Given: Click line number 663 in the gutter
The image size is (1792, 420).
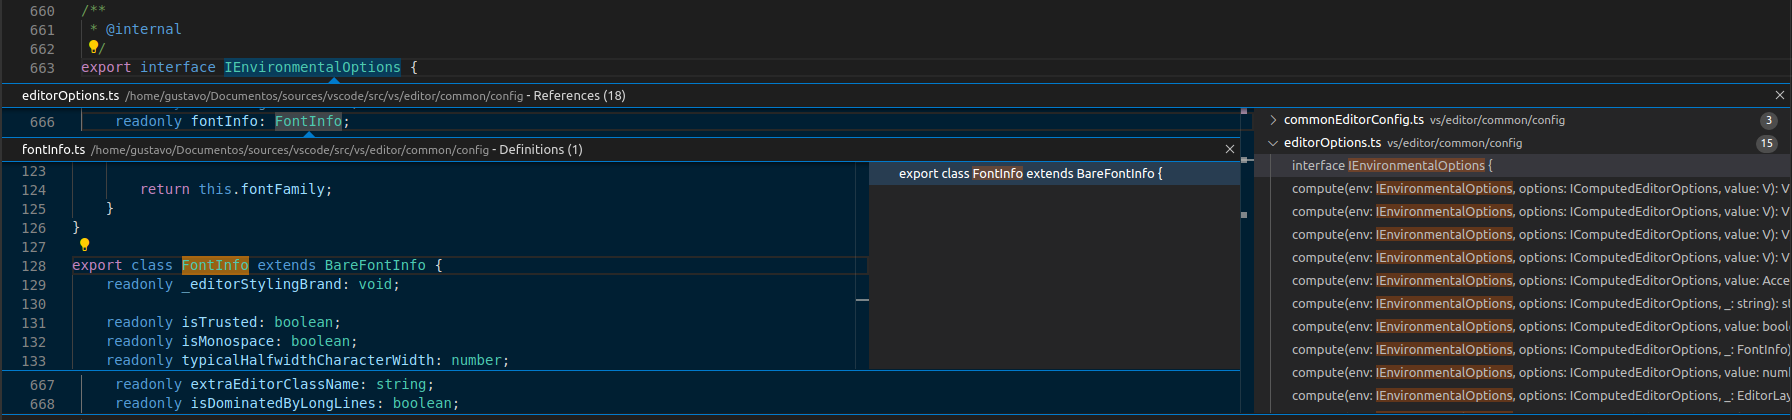Looking at the screenshot, I should pyautogui.click(x=42, y=68).
